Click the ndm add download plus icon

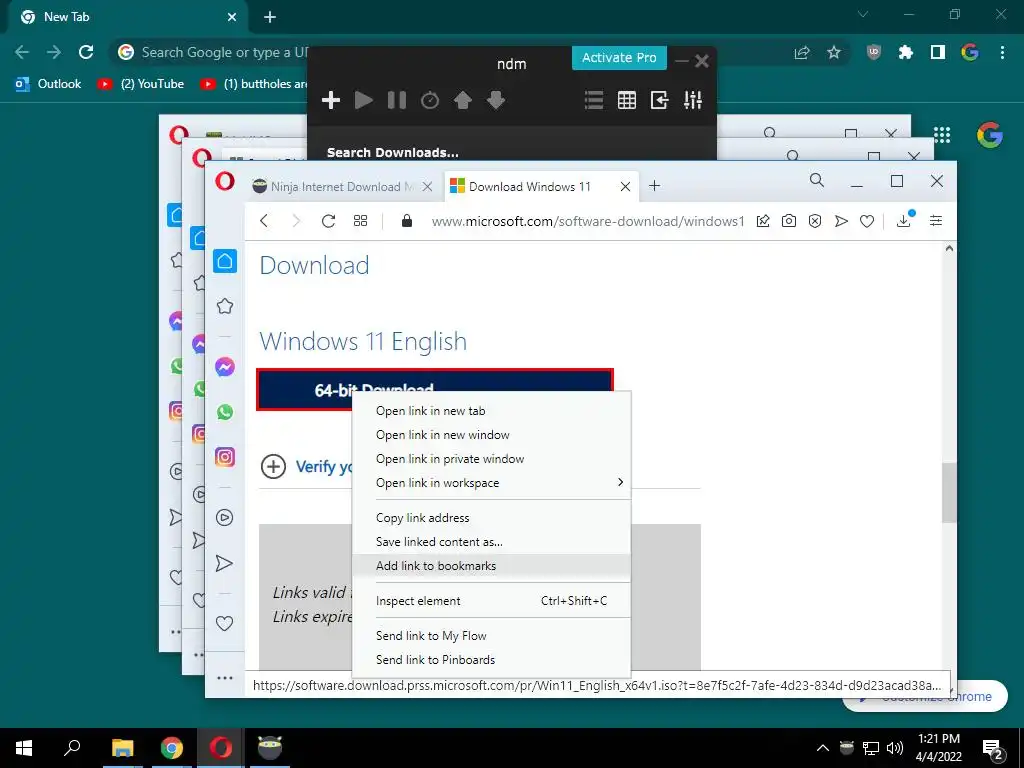tap(331, 100)
